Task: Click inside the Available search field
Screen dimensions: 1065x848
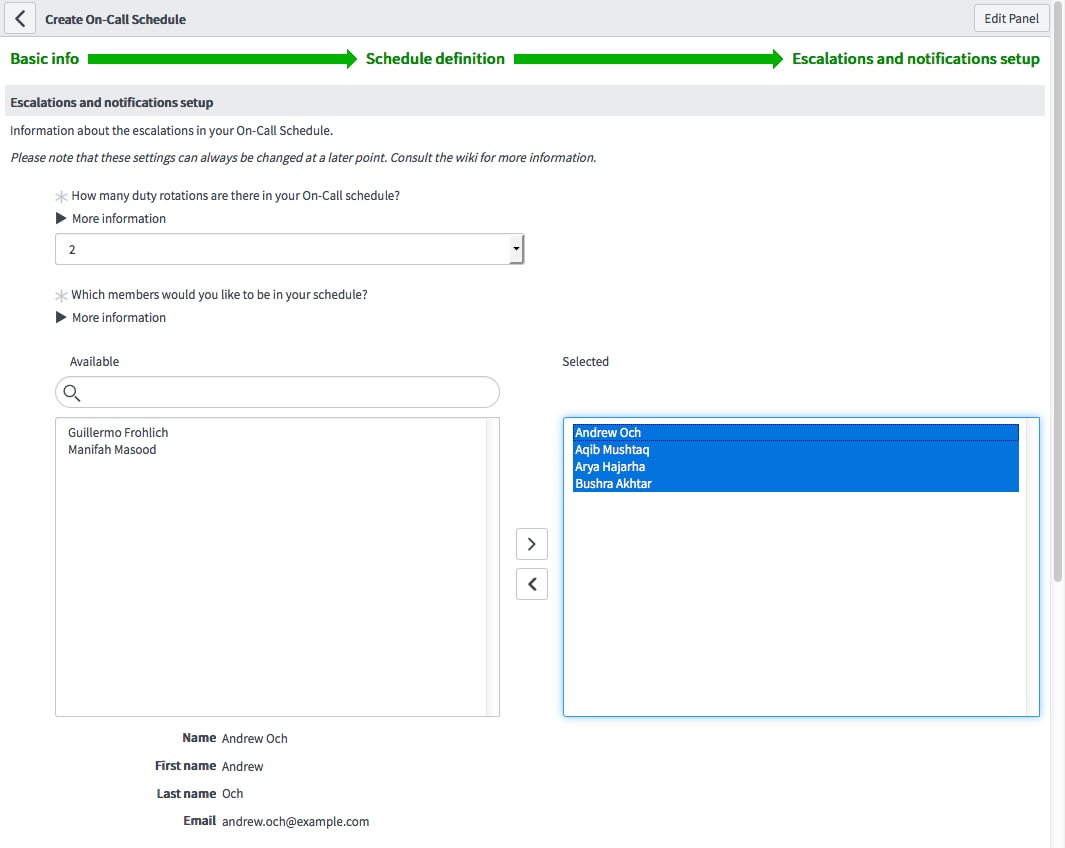Action: (x=280, y=392)
